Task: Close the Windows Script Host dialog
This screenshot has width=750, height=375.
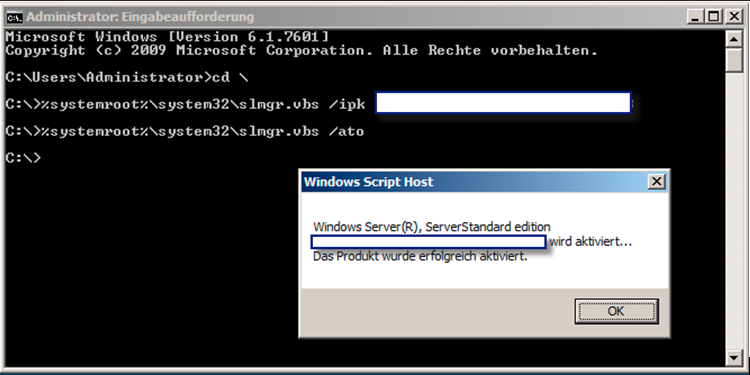Action: pyautogui.click(x=657, y=182)
